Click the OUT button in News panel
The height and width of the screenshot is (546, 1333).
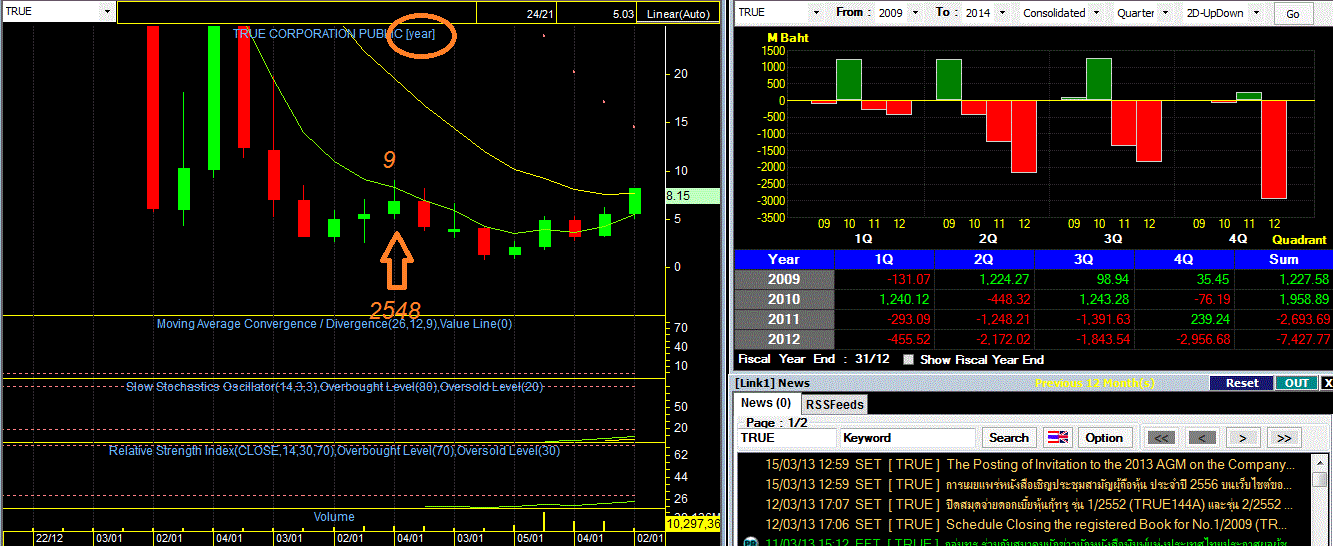(x=1297, y=383)
